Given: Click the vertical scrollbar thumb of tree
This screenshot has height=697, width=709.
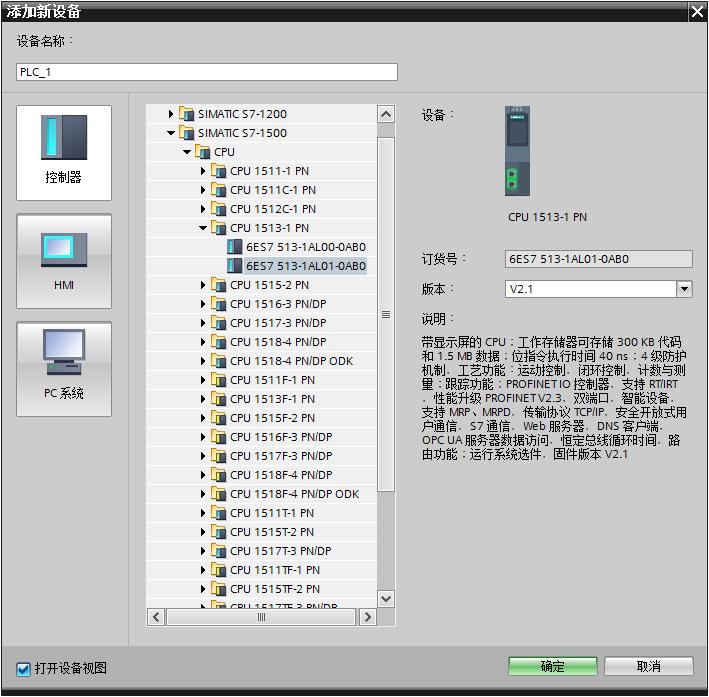Looking at the screenshot, I should point(386,314).
